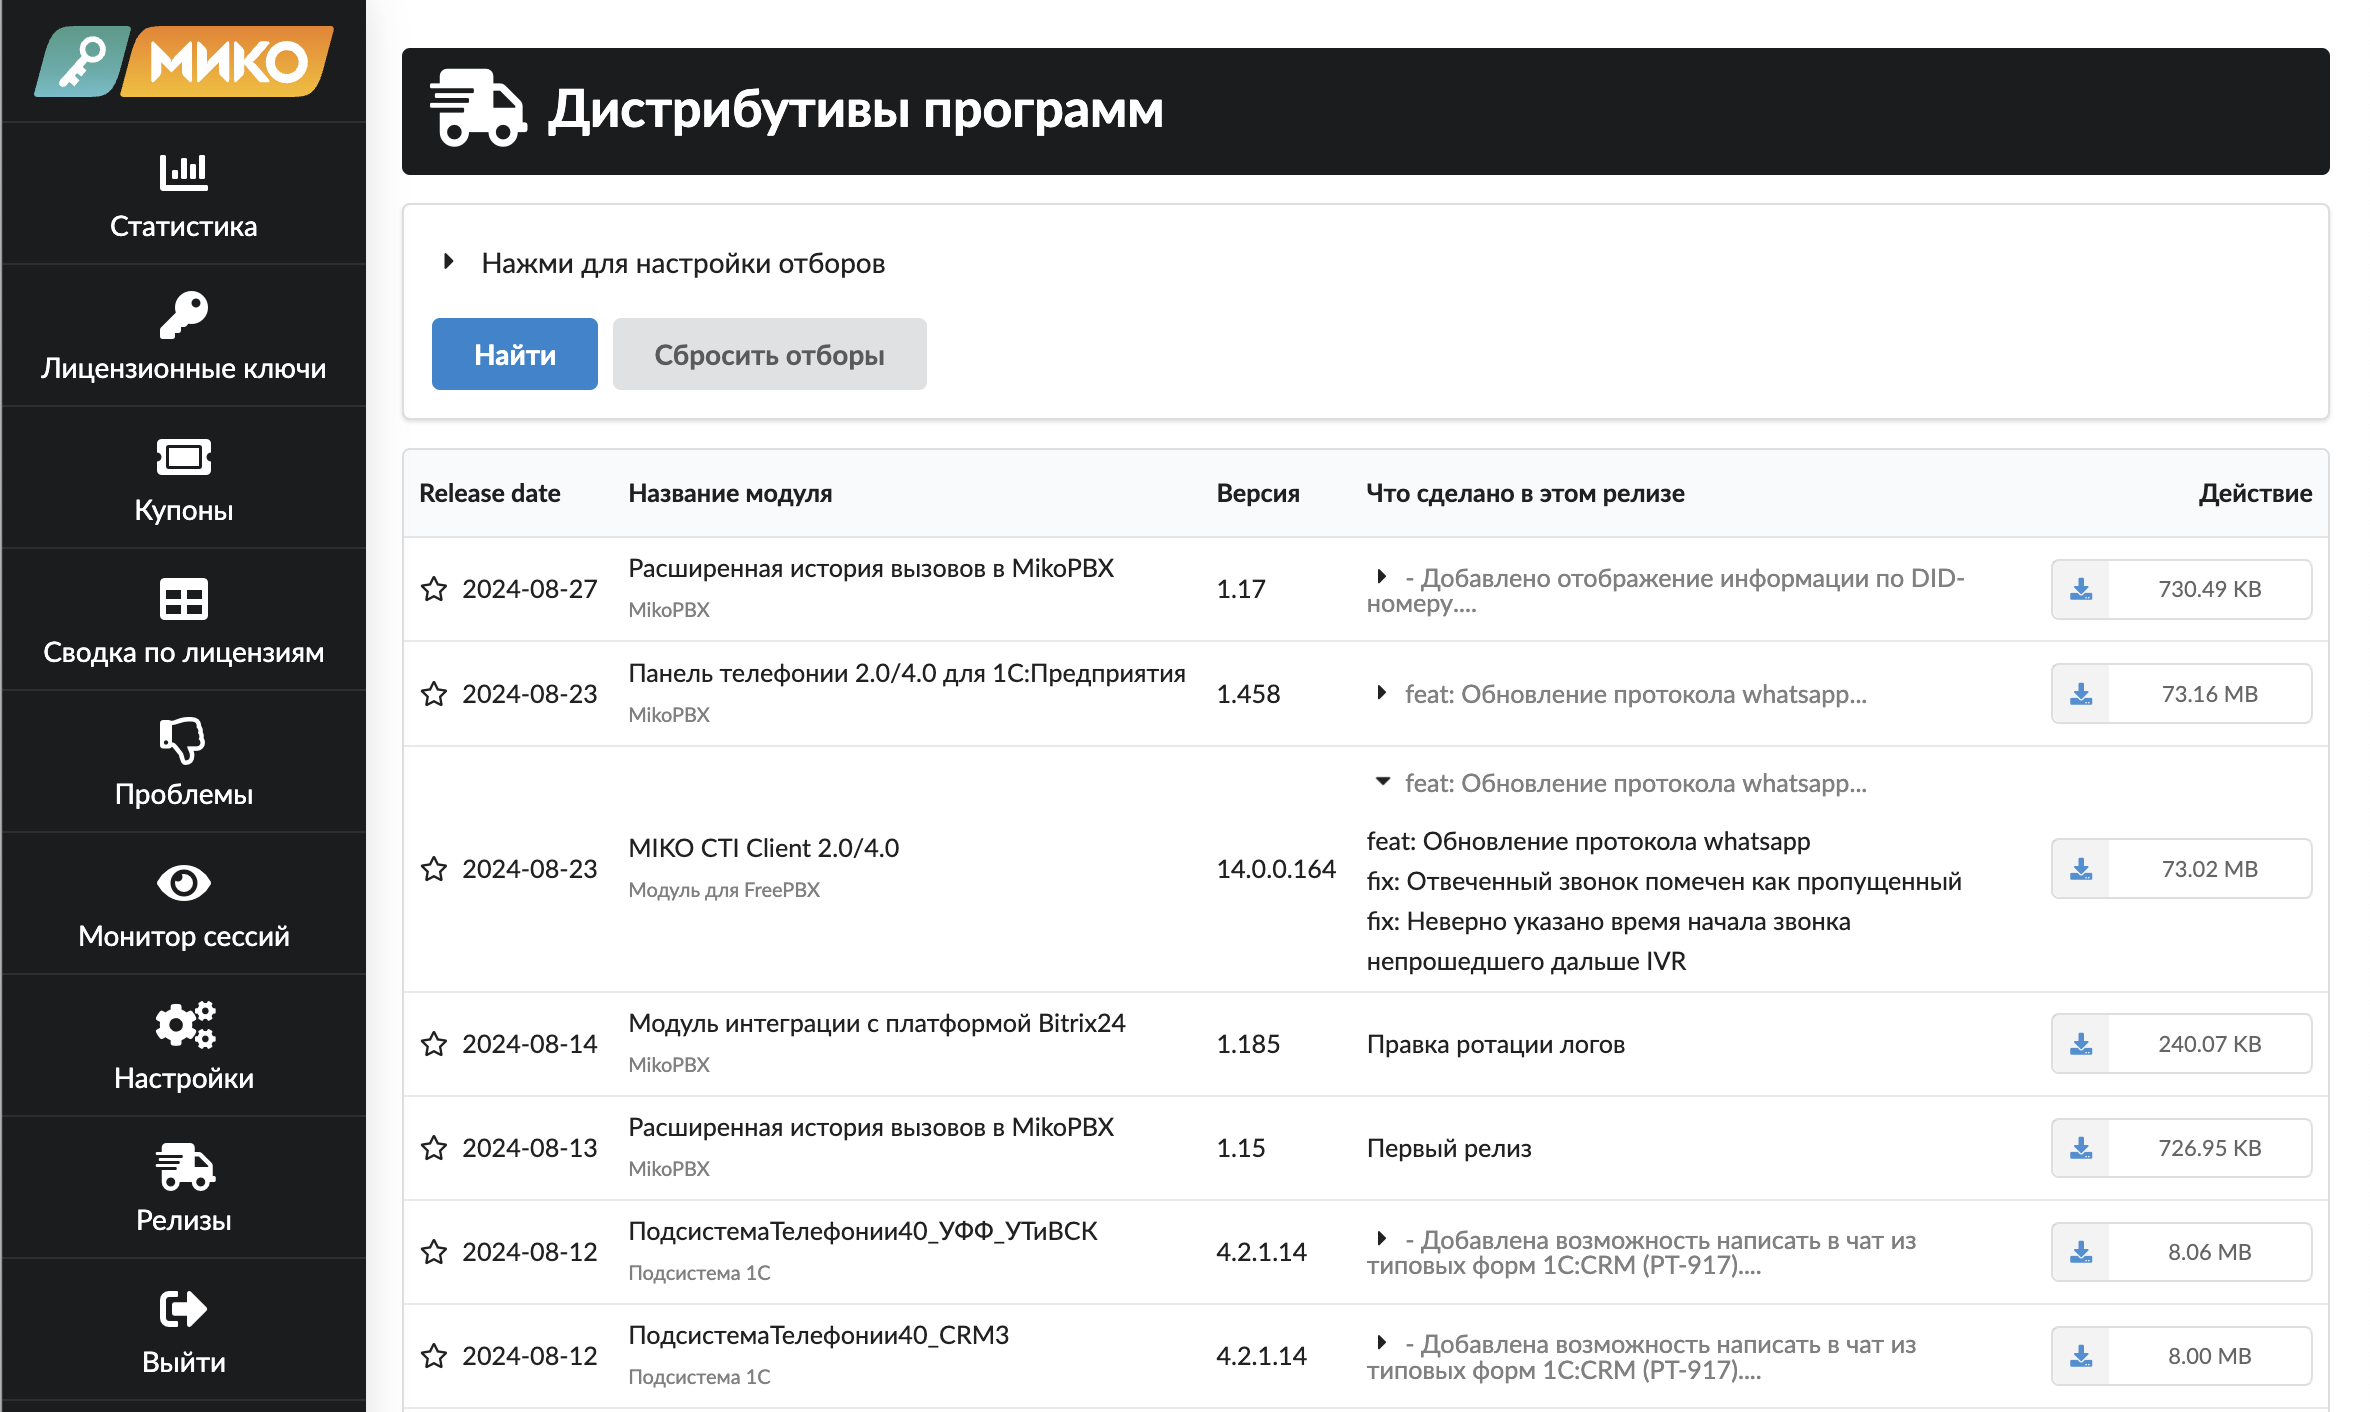Download the 240.07 KB distribution
The image size is (2370, 1412).
tap(2182, 1044)
